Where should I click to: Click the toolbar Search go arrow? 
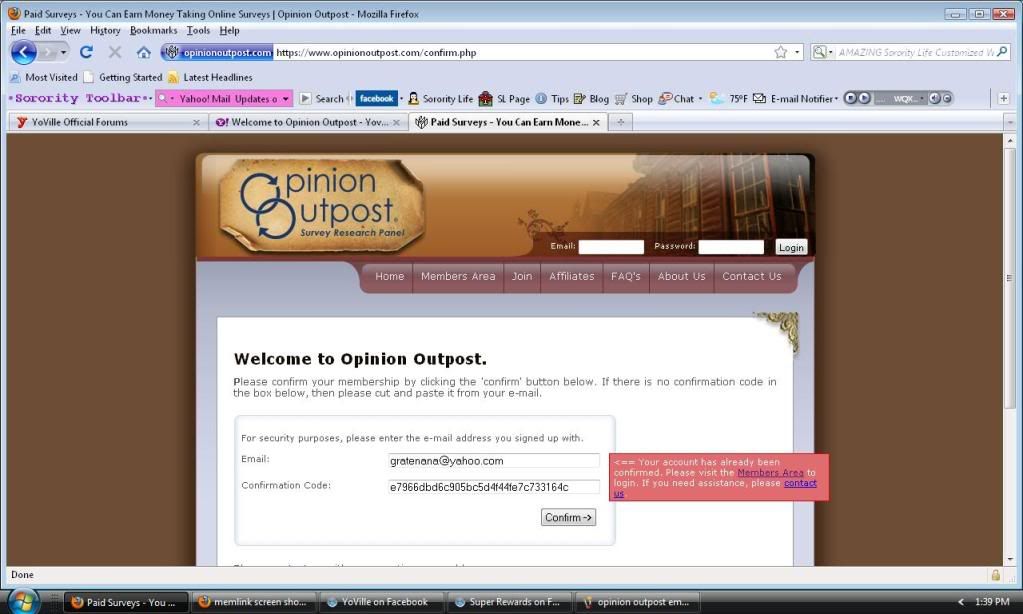point(305,99)
